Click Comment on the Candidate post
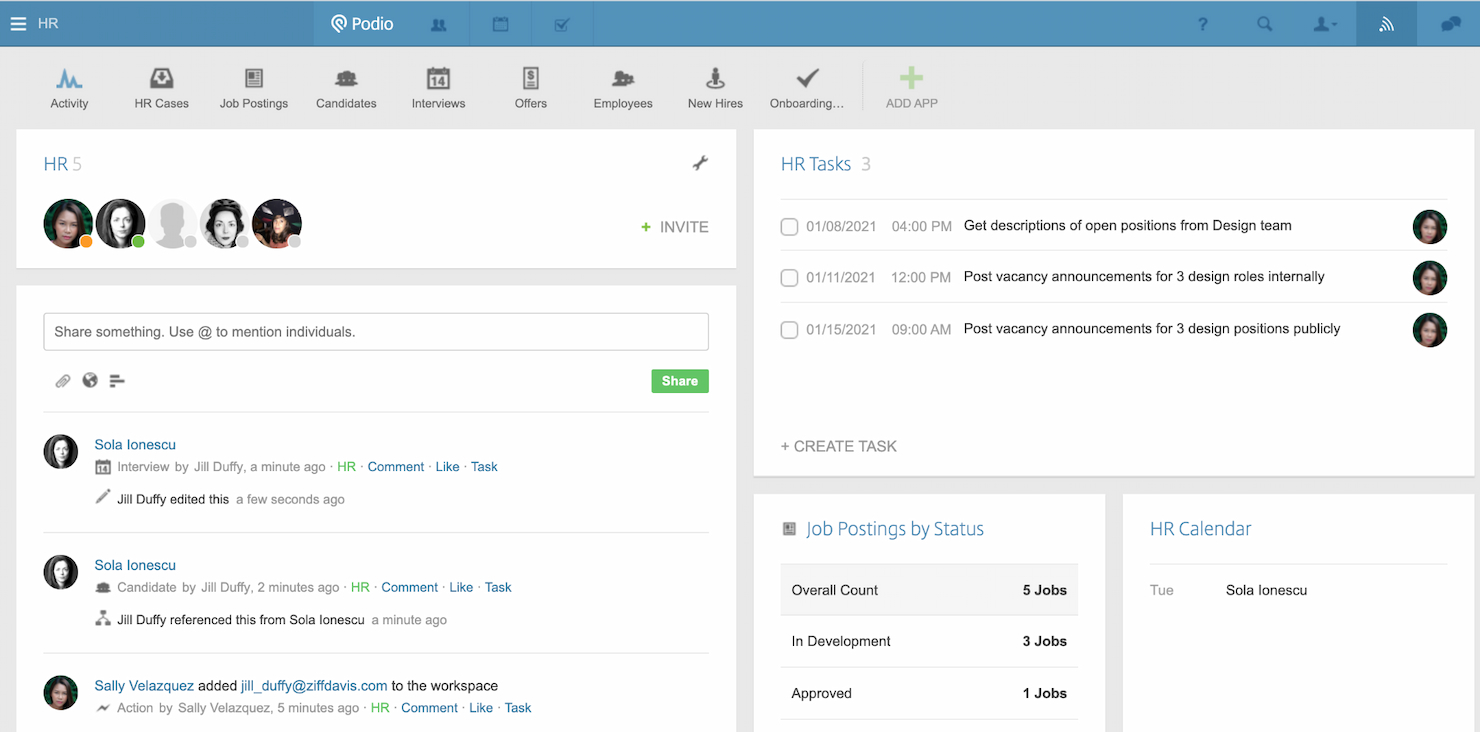 (x=410, y=588)
